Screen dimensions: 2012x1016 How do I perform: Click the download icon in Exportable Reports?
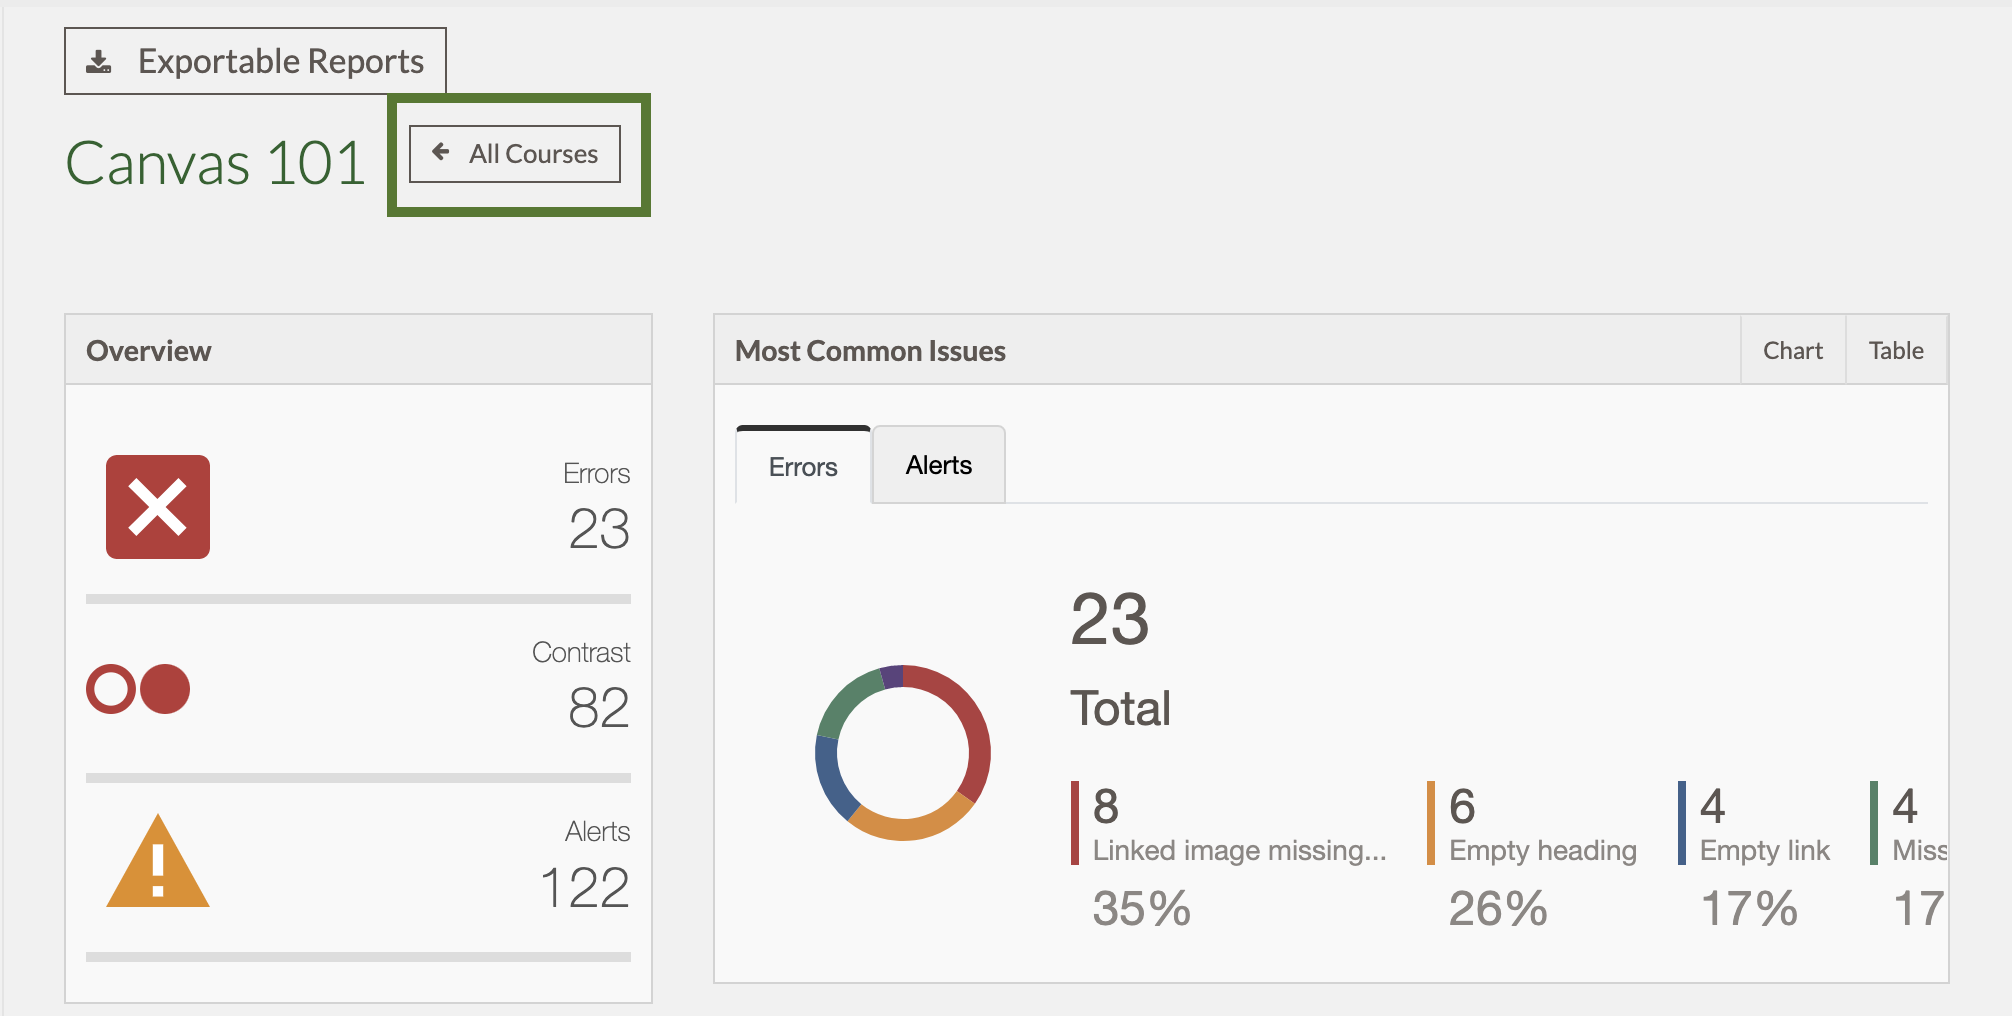pyautogui.click(x=99, y=62)
